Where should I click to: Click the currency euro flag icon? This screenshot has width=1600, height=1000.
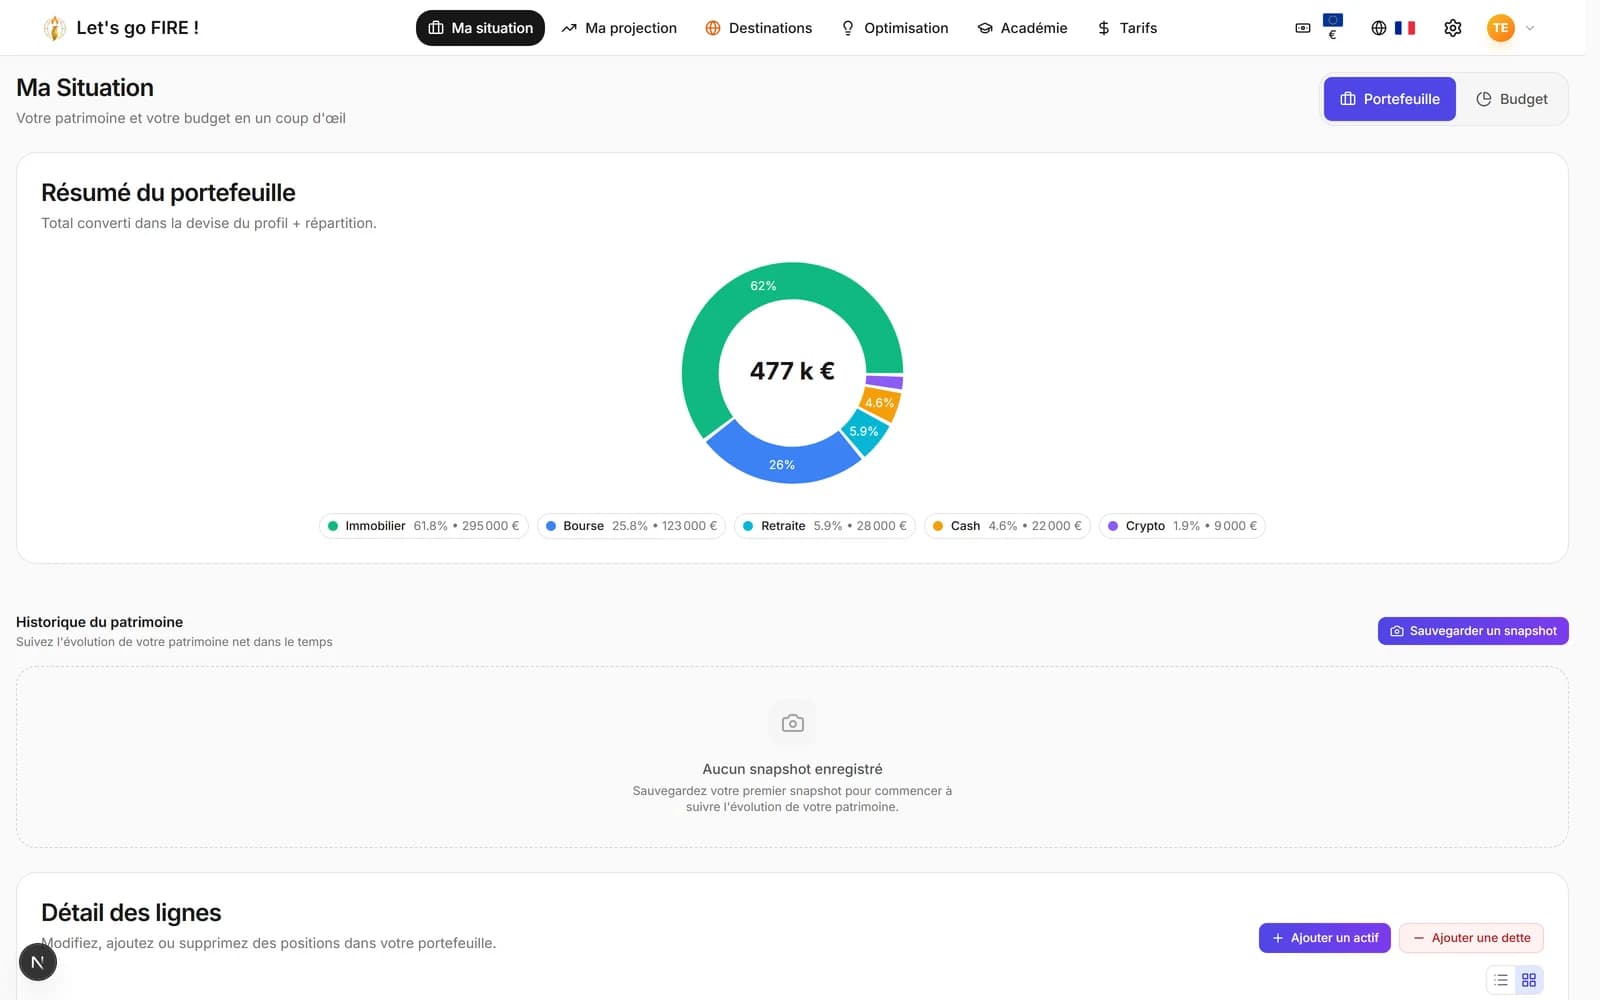coord(1332,27)
